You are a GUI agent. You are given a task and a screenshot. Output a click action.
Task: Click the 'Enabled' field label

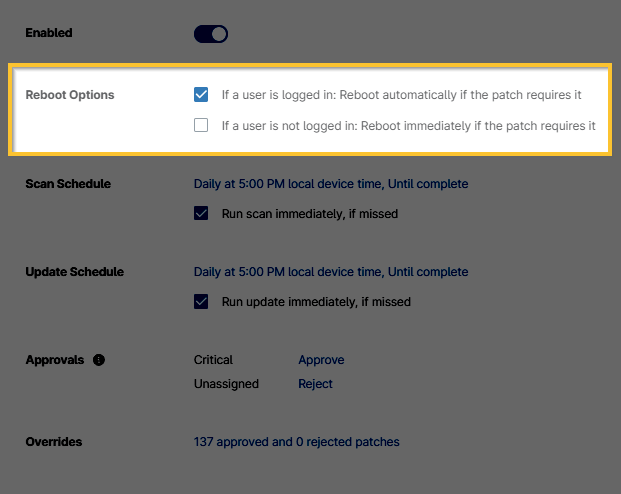click(49, 33)
